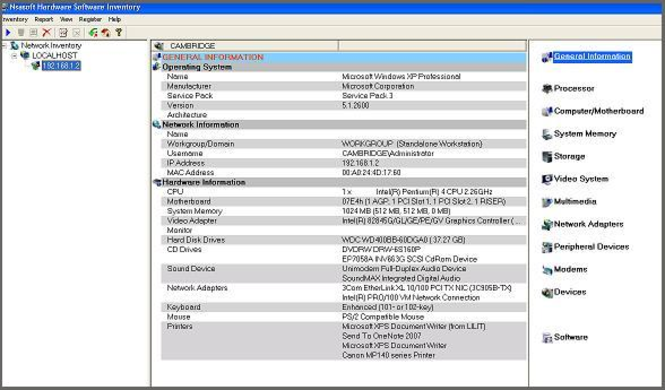
Task: Click the green arrow toolbar icon
Action: click(x=93, y=32)
